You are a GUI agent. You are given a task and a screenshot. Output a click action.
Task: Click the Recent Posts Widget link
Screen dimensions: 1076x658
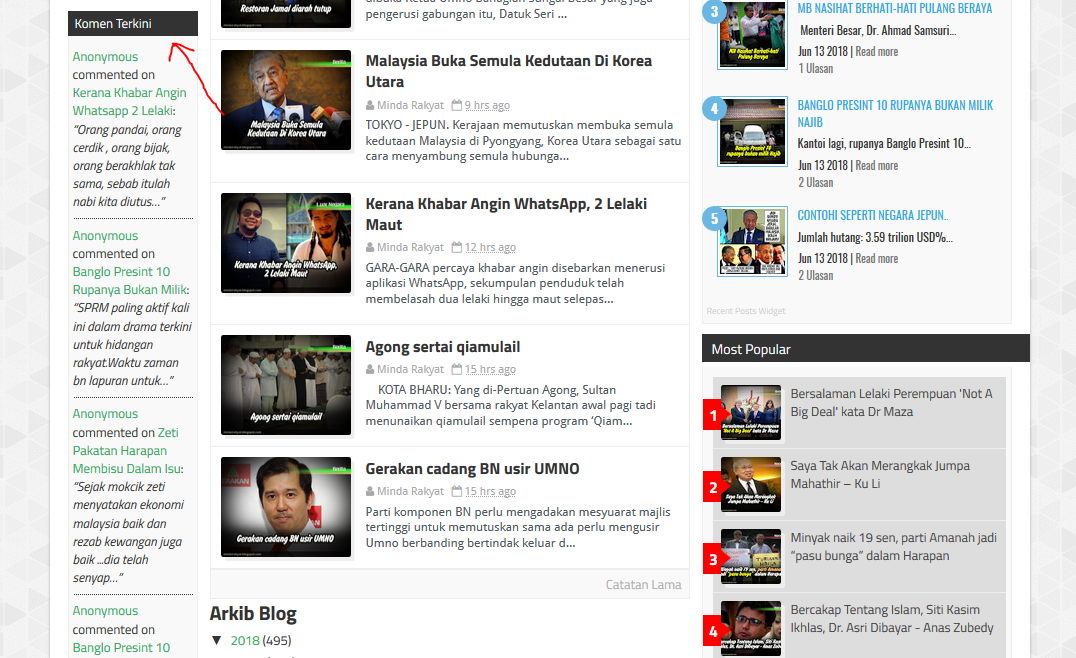point(745,311)
